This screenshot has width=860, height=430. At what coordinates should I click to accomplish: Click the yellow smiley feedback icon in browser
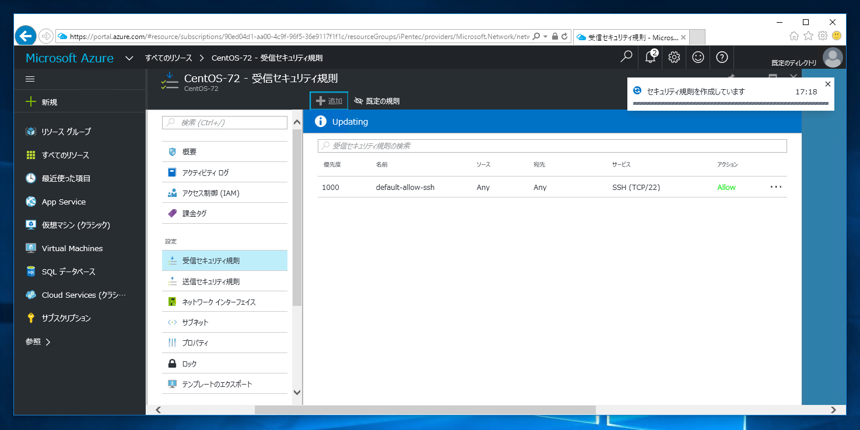(x=836, y=36)
